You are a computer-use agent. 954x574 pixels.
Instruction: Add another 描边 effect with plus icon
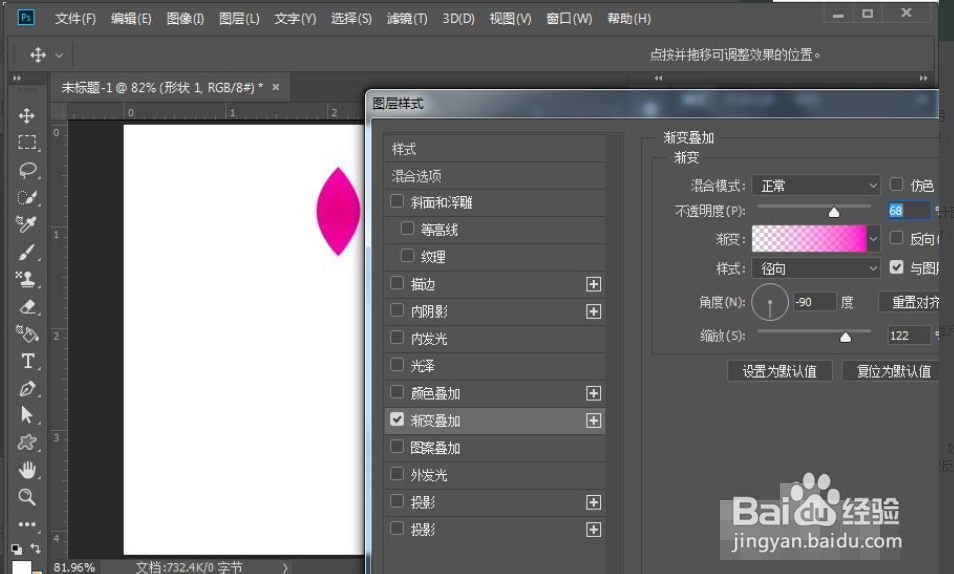tap(593, 284)
